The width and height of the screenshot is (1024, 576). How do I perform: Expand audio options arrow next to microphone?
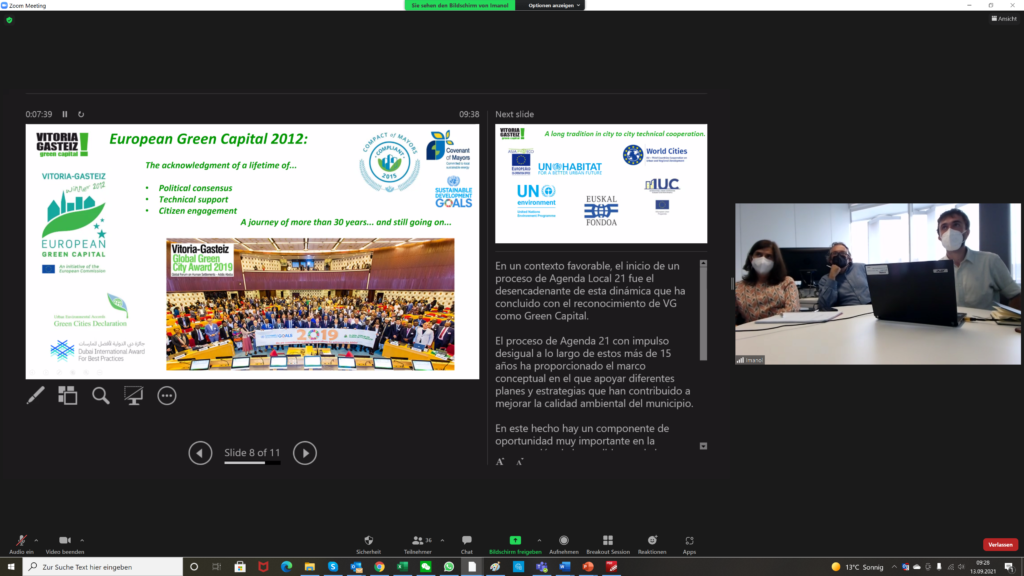(x=38, y=538)
